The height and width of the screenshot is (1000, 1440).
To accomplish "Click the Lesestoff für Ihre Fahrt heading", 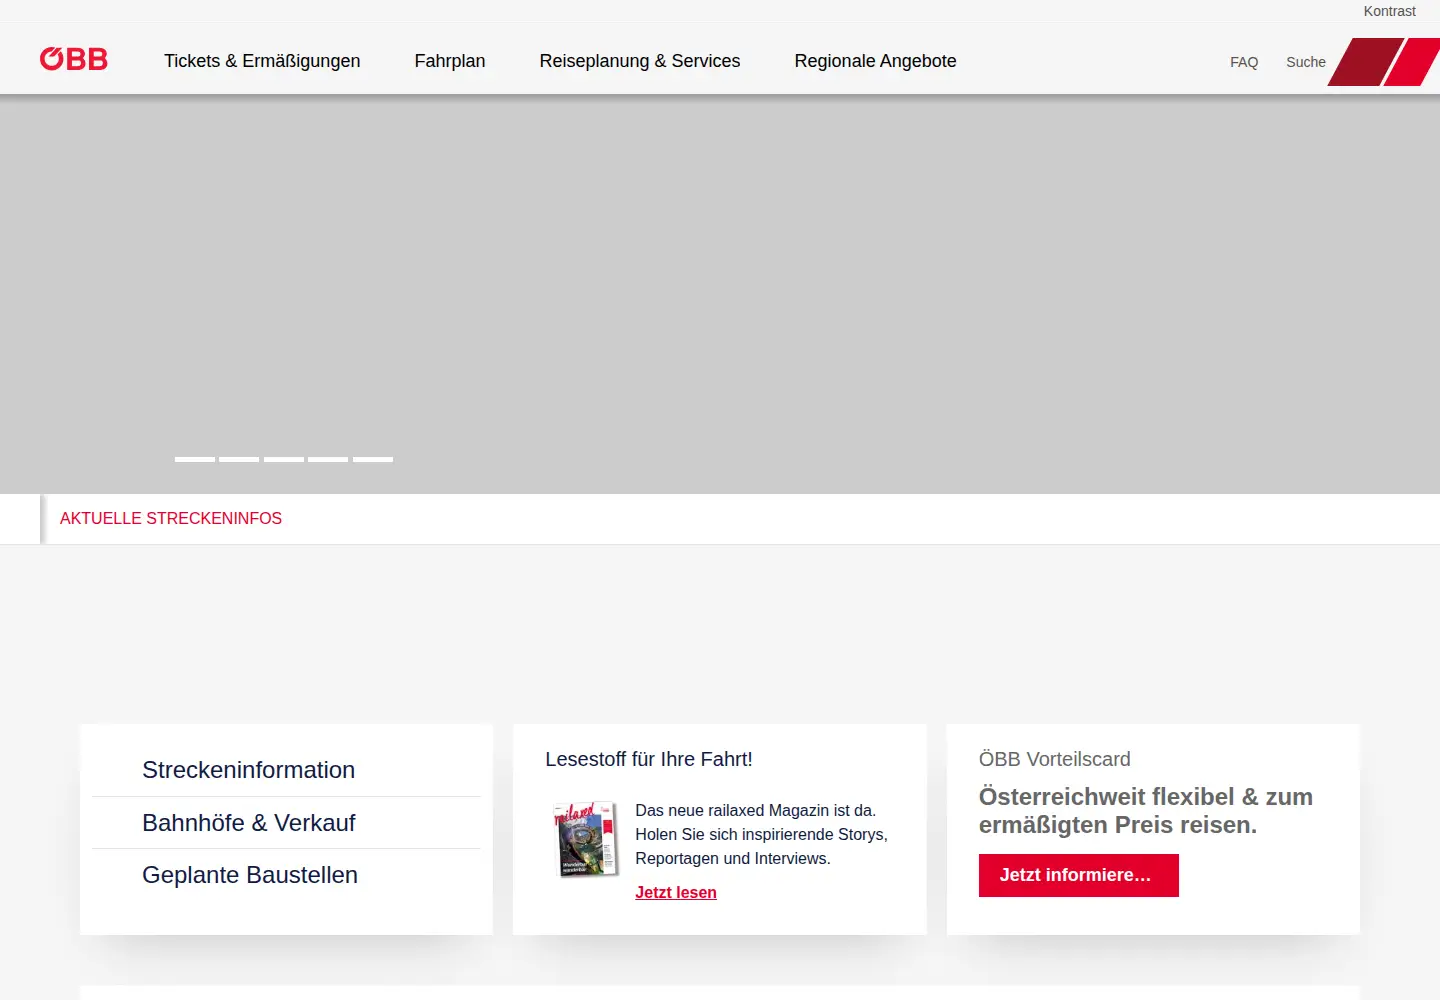I will (649, 759).
